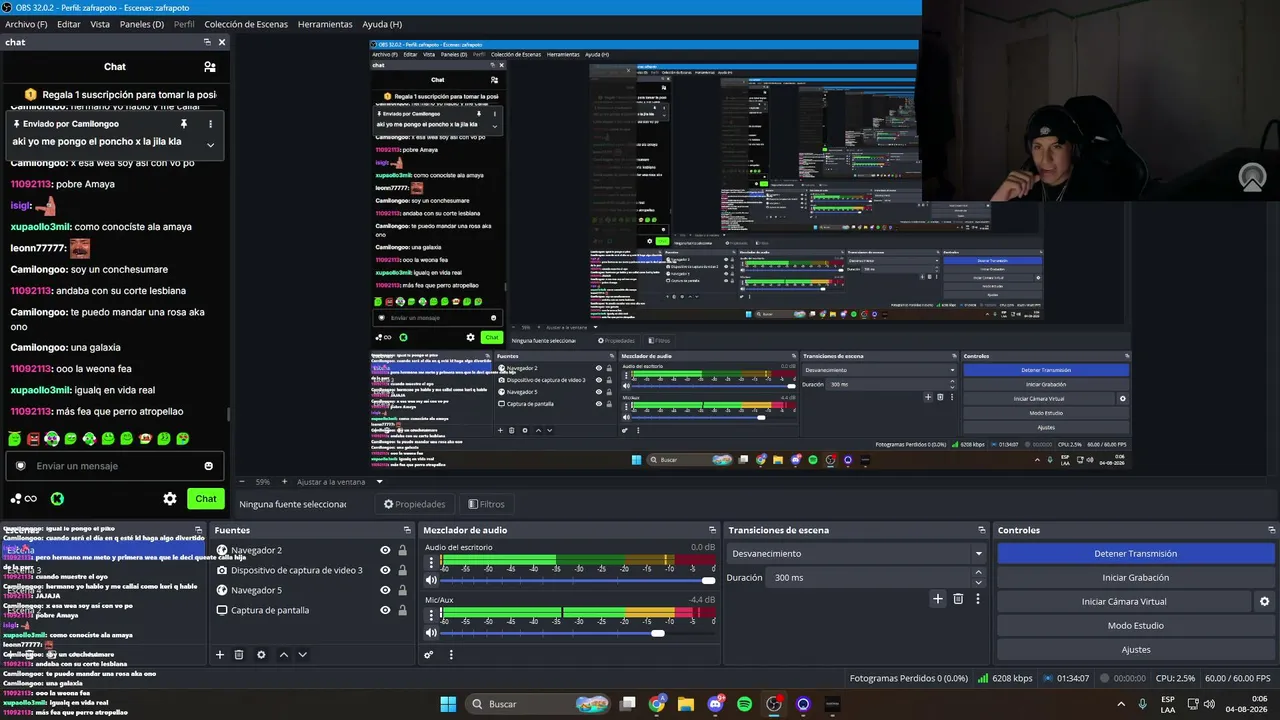Image resolution: width=1280 pixels, height=720 pixels.
Task: Zoom in the preview with plus button
Action: click(x=284, y=482)
